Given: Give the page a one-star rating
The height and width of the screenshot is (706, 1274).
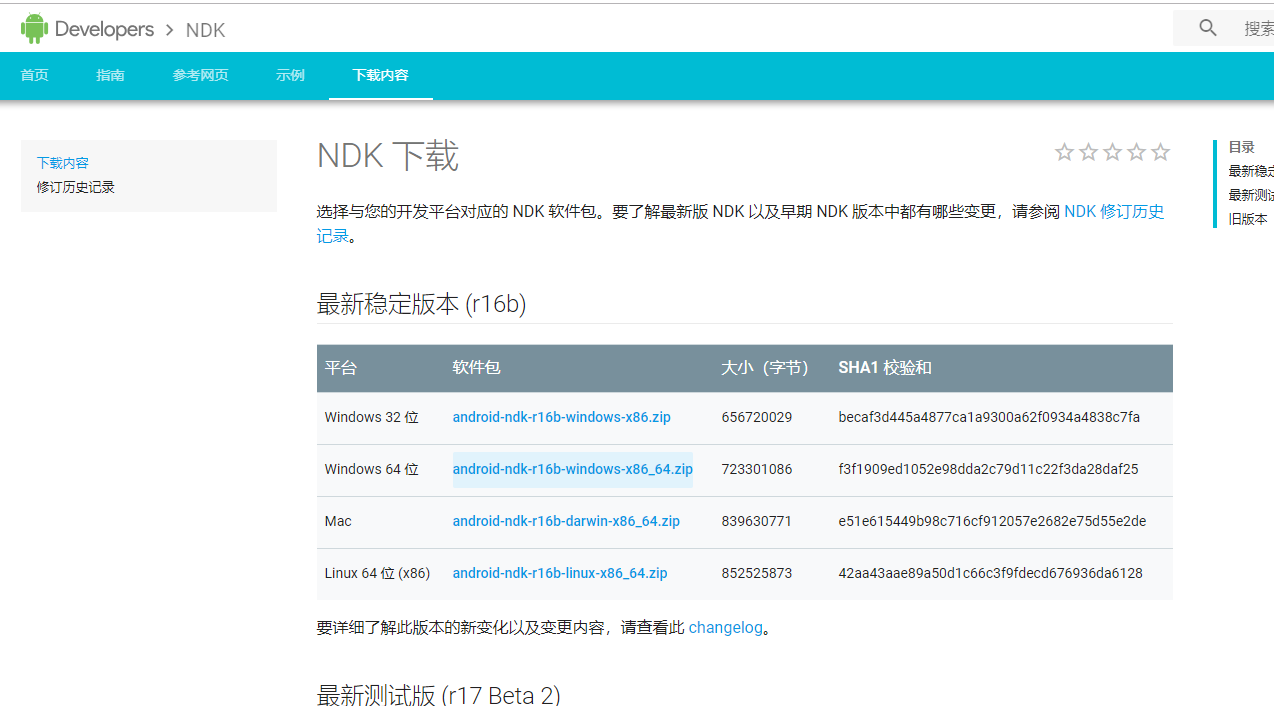Looking at the screenshot, I should [1064, 152].
